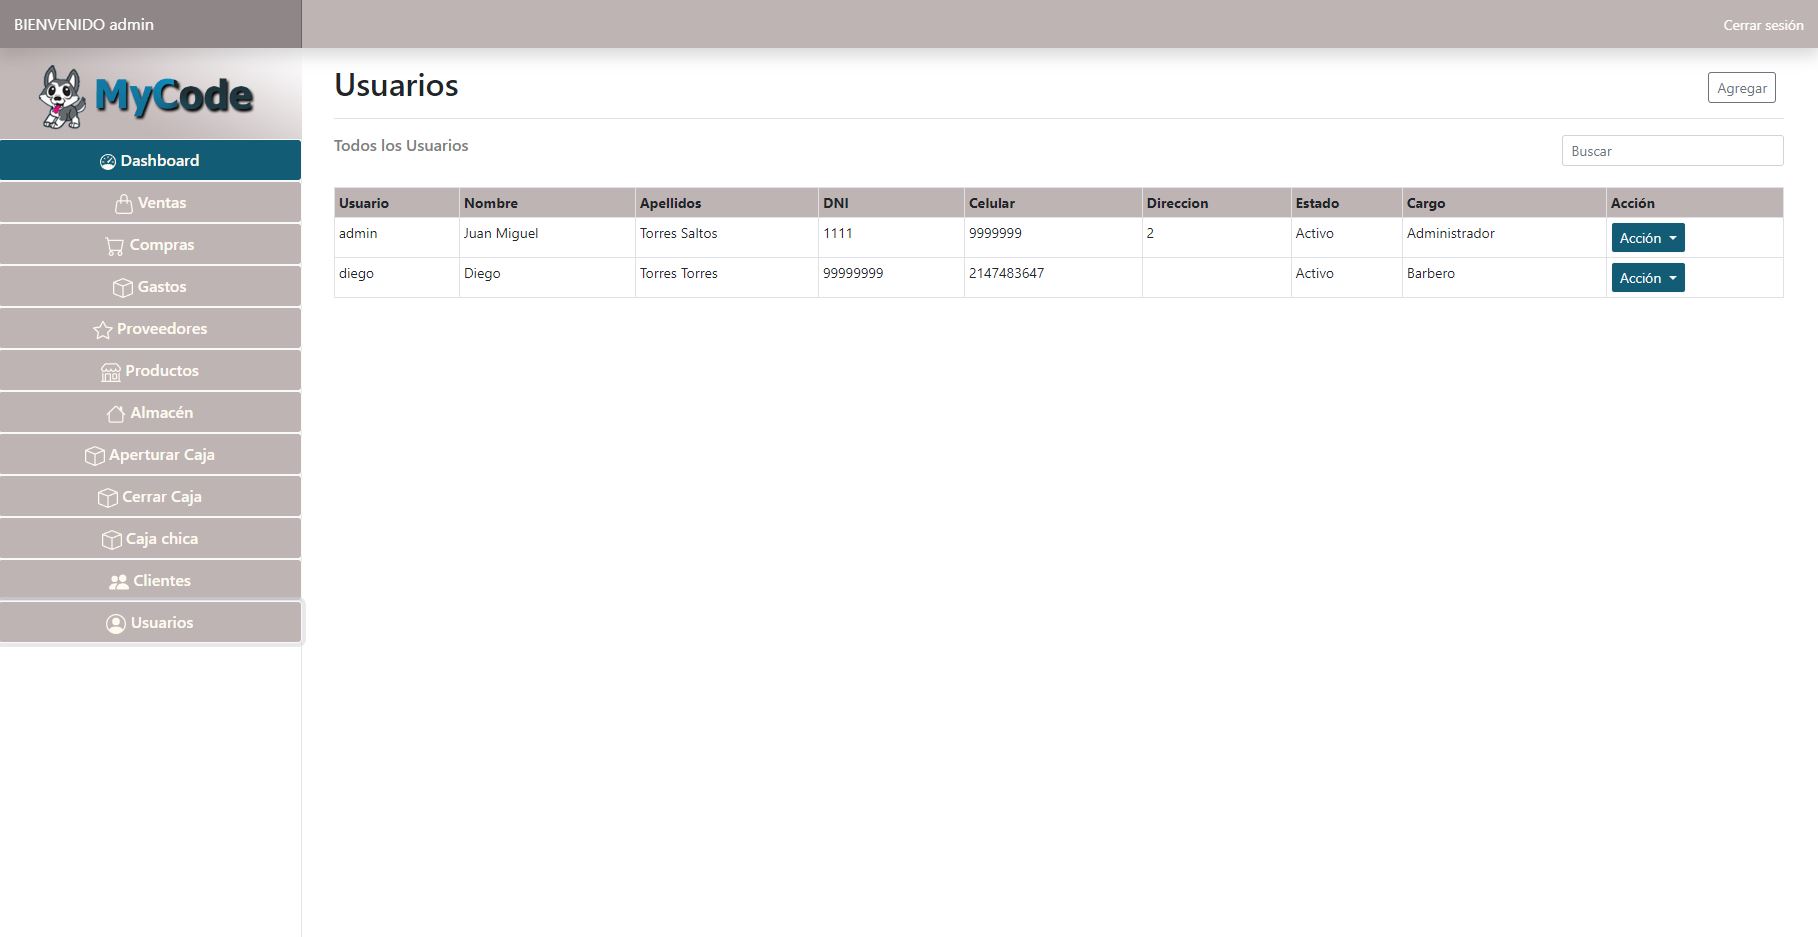
Task: Click the Cargo column header
Action: point(1425,203)
